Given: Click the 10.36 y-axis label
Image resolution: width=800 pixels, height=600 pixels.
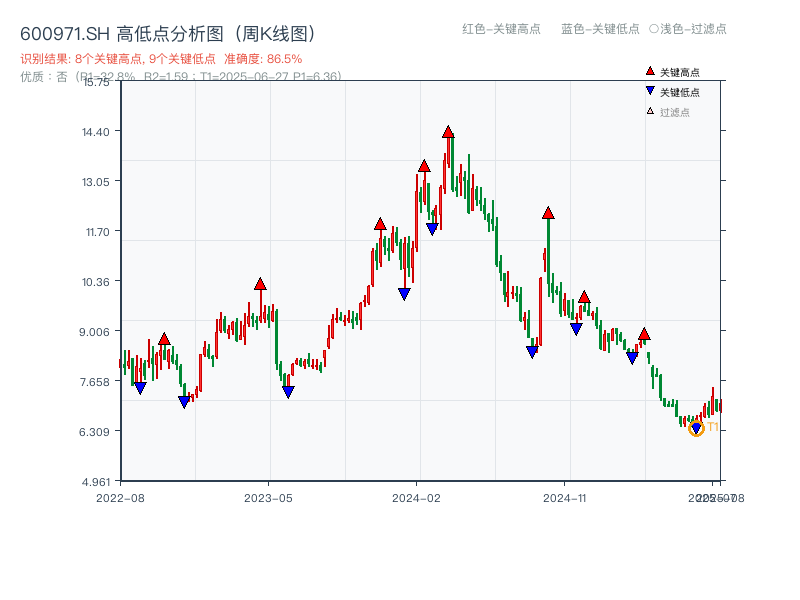Looking at the screenshot, I should click(95, 282).
